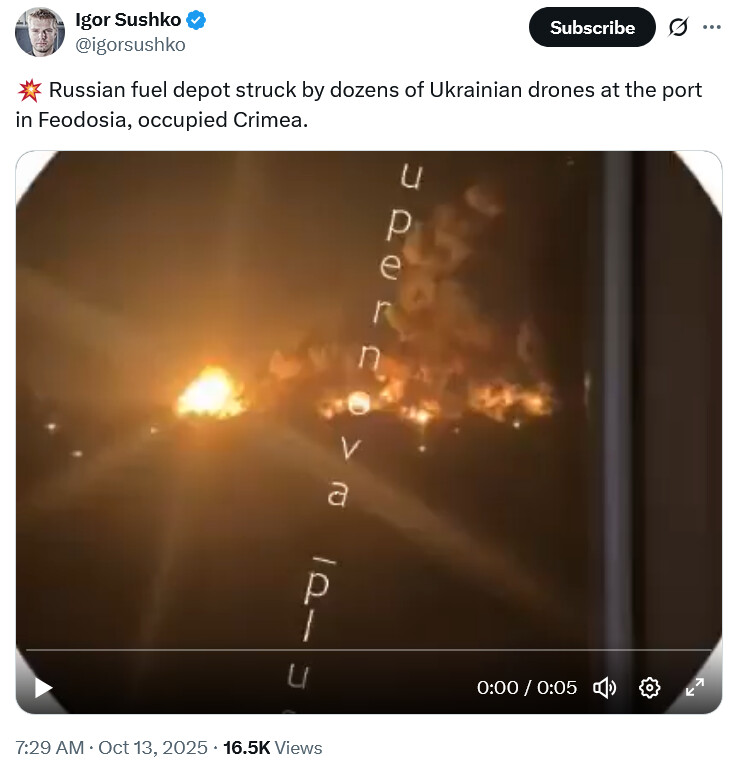Open the Igor Sushko display name link
This screenshot has height=768, width=740.
click(128, 20)
